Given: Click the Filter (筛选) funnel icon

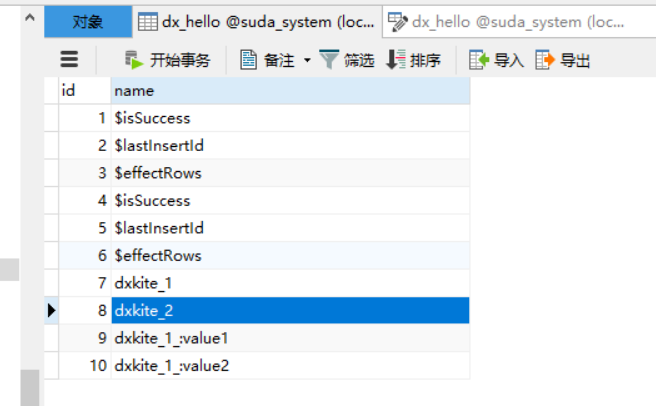Looking at the screenshot, I should tap(329, 59).
